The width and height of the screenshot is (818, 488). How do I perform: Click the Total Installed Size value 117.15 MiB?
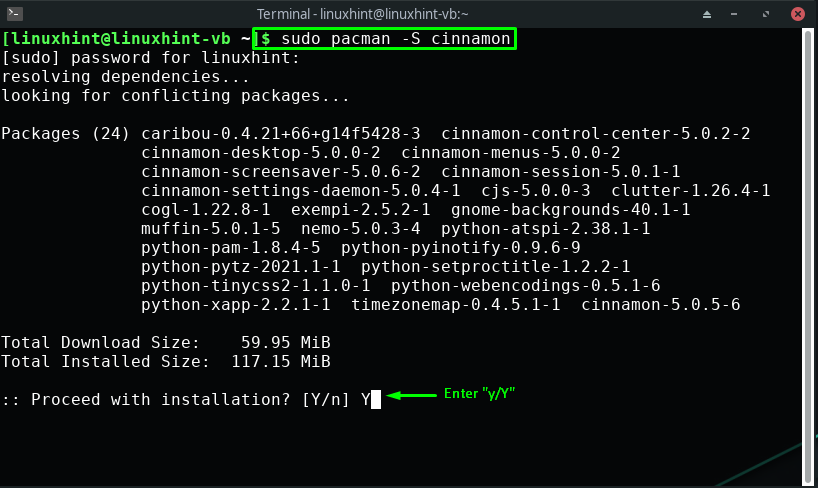tap(281, 362)
